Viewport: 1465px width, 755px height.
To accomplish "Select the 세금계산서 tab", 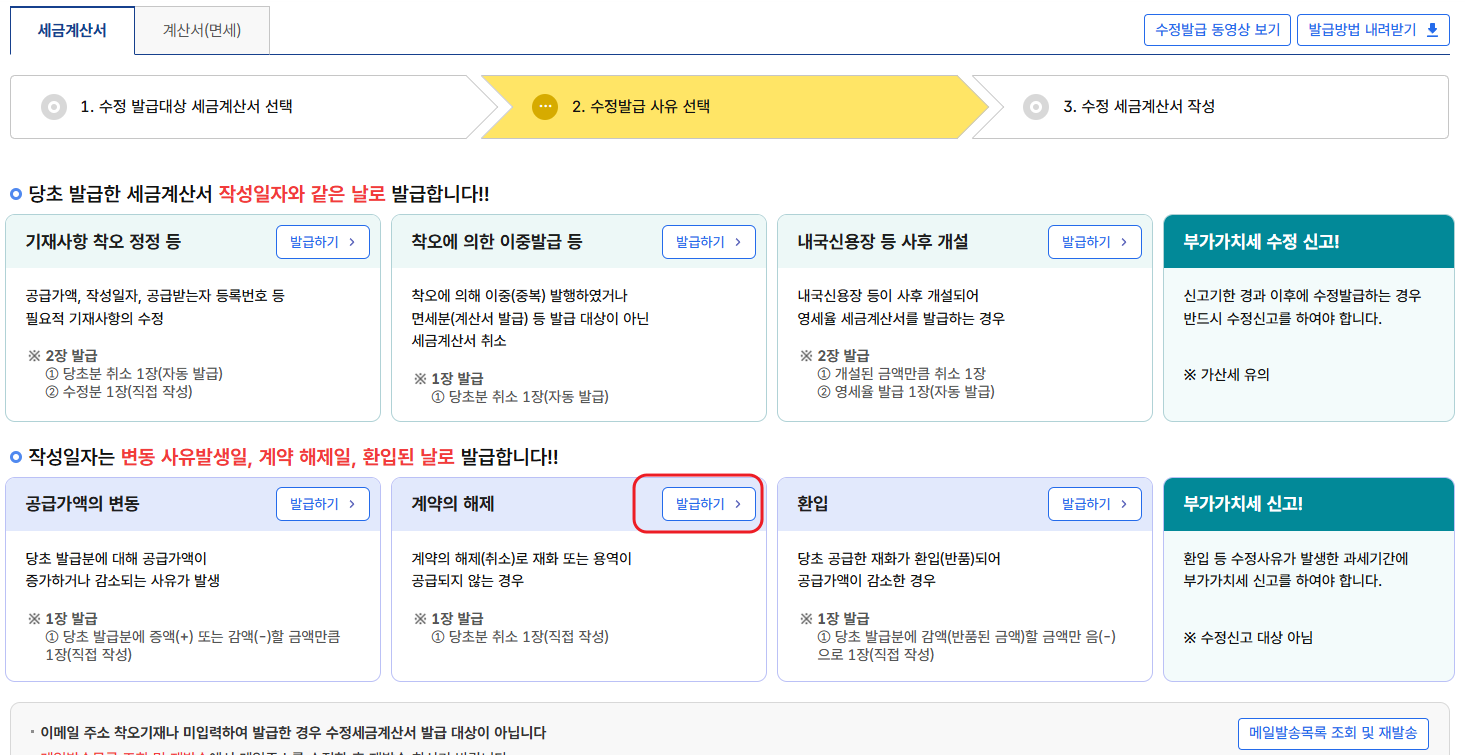I will coord(70,30).
